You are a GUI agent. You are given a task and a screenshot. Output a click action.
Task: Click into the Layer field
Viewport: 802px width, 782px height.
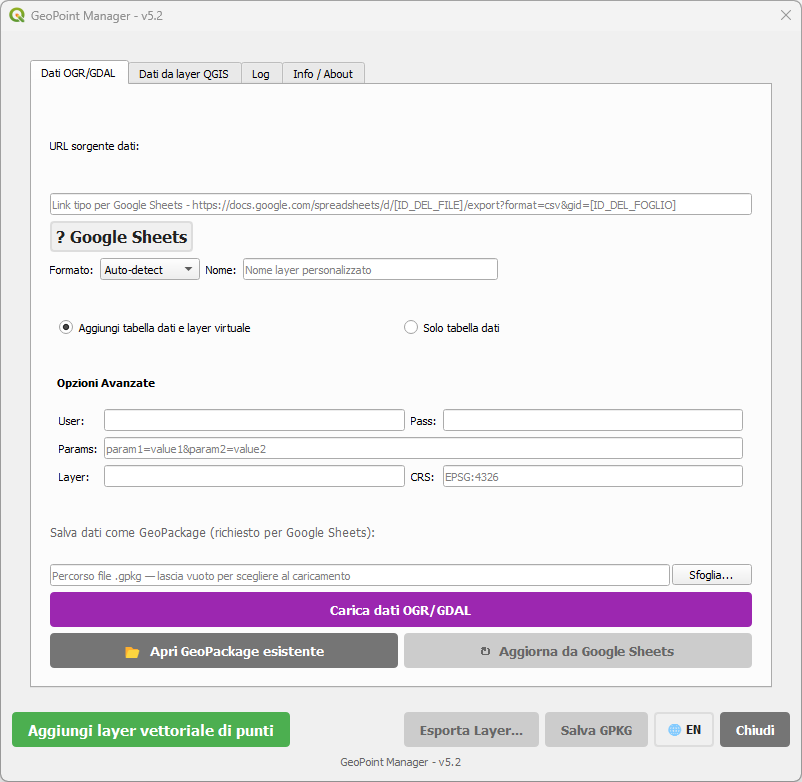click(254, 477)
